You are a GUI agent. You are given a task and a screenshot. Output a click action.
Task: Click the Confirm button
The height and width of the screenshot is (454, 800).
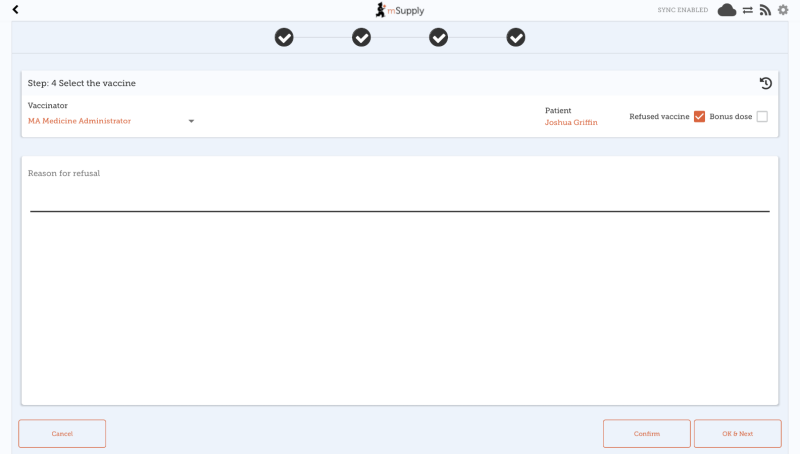pyautogui.click(x=647, y=434)
